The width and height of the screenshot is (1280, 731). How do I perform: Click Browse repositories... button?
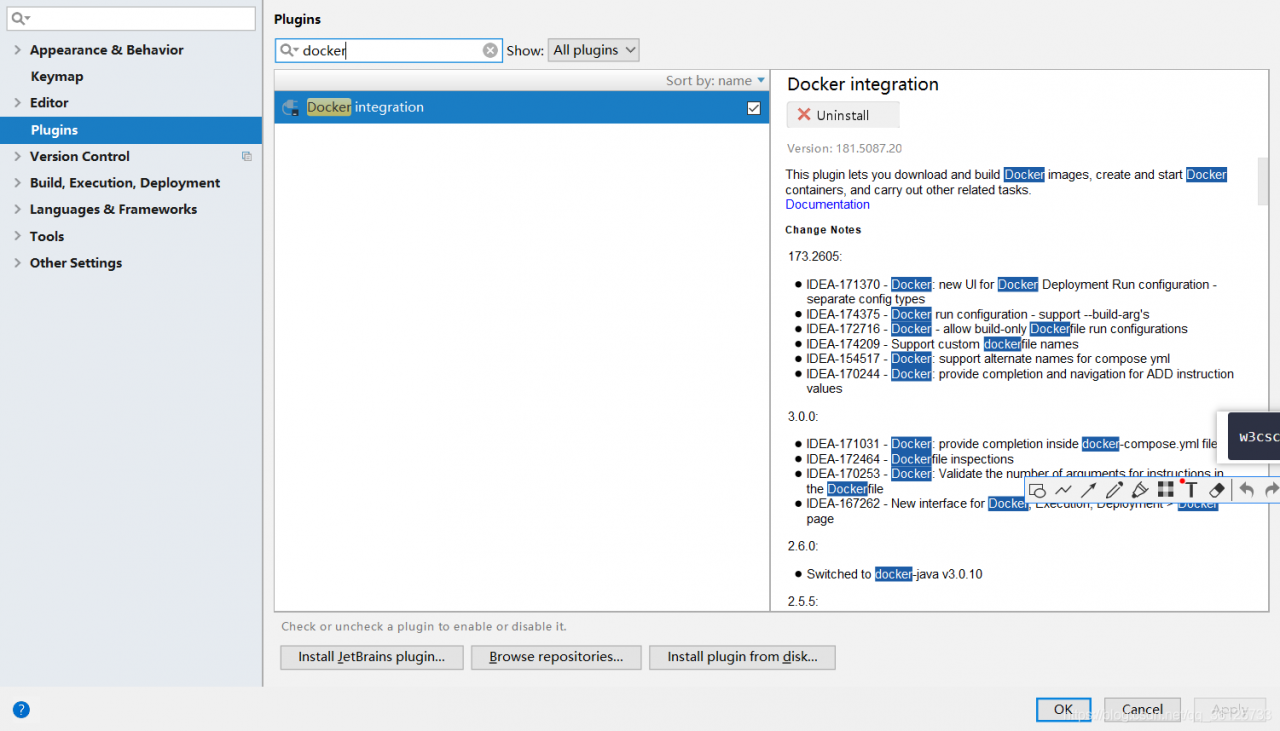556,657
